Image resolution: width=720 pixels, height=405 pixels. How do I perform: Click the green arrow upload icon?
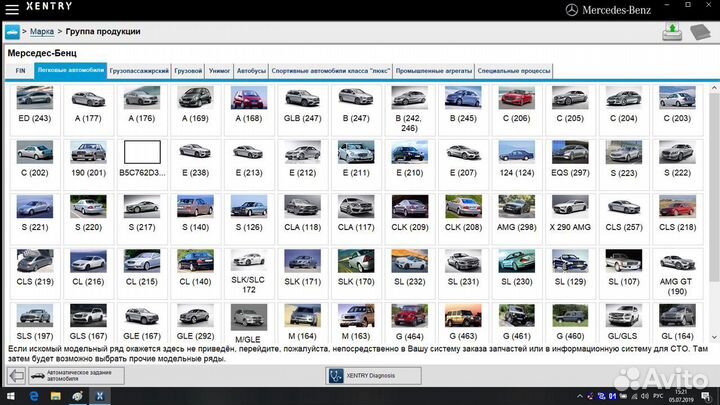pyautogui.click(x=672, y=32)
